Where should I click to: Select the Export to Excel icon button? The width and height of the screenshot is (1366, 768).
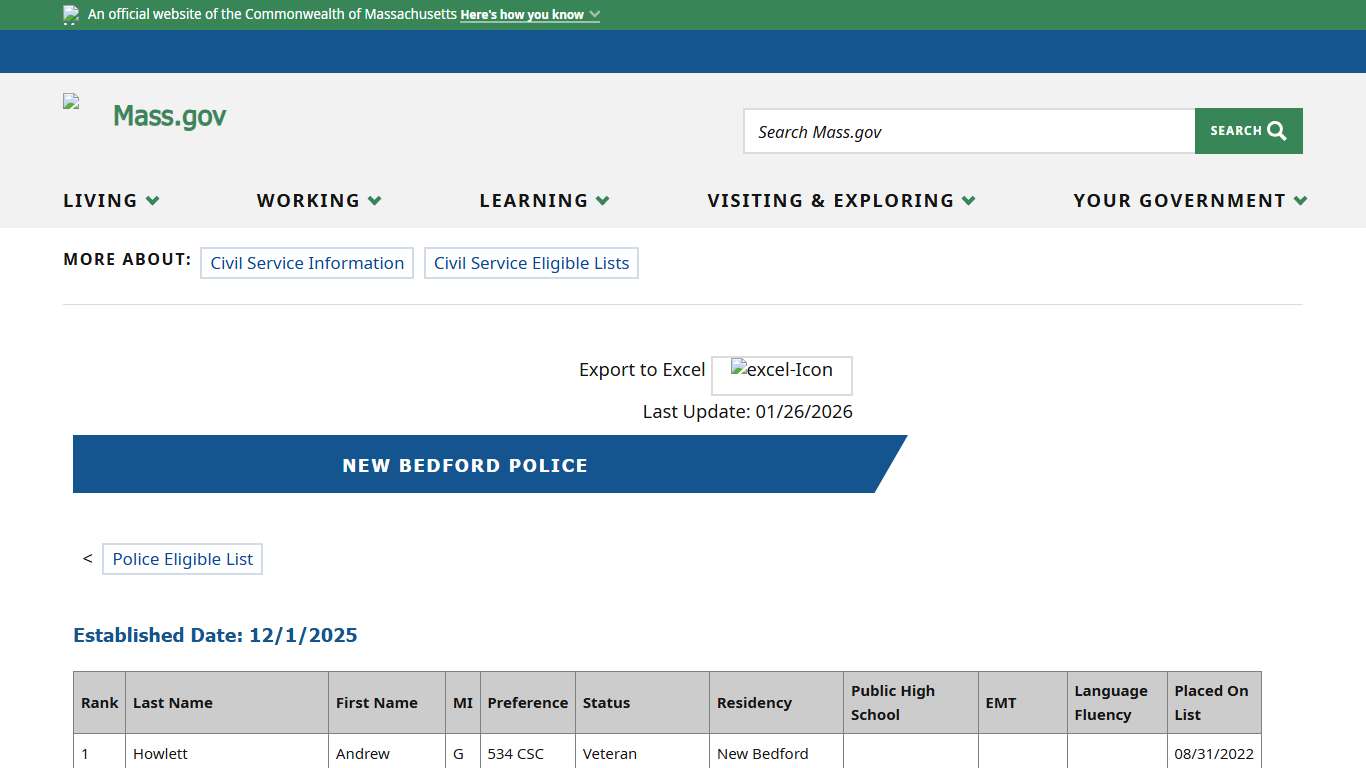coord(782,375)
